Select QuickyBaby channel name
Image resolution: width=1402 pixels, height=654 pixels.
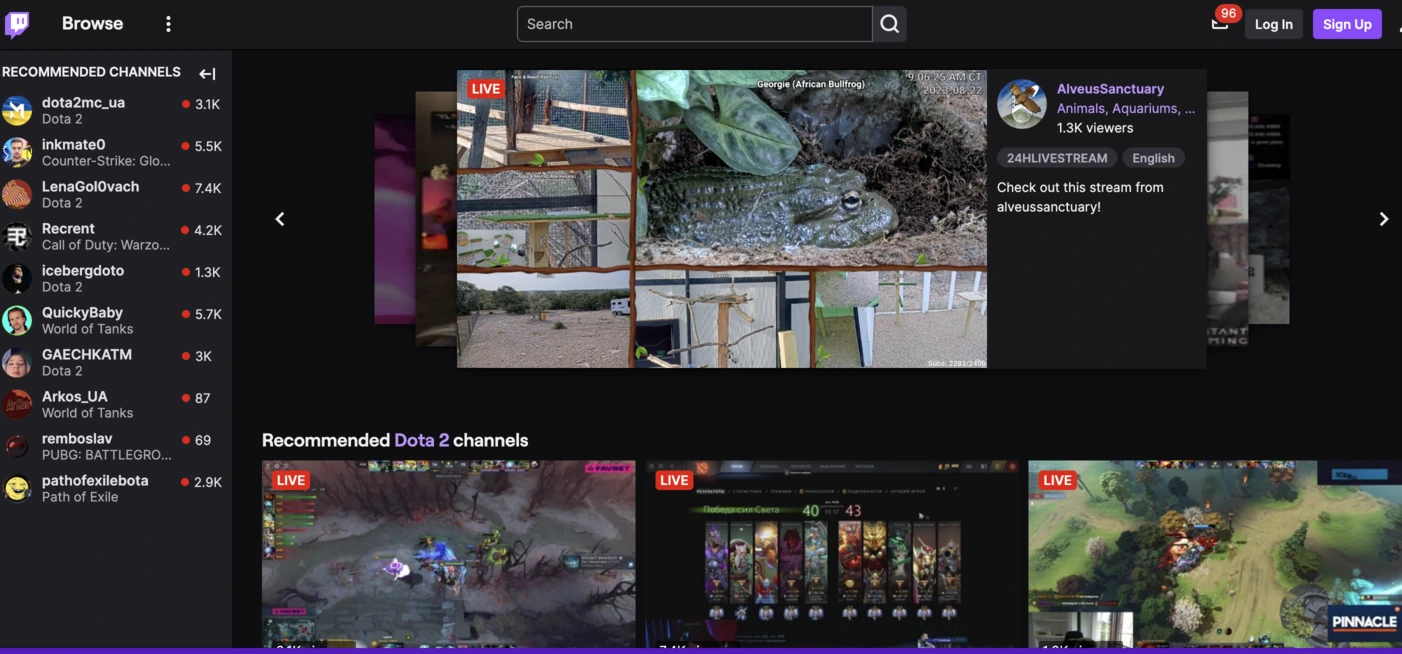[x=82, y=313]
